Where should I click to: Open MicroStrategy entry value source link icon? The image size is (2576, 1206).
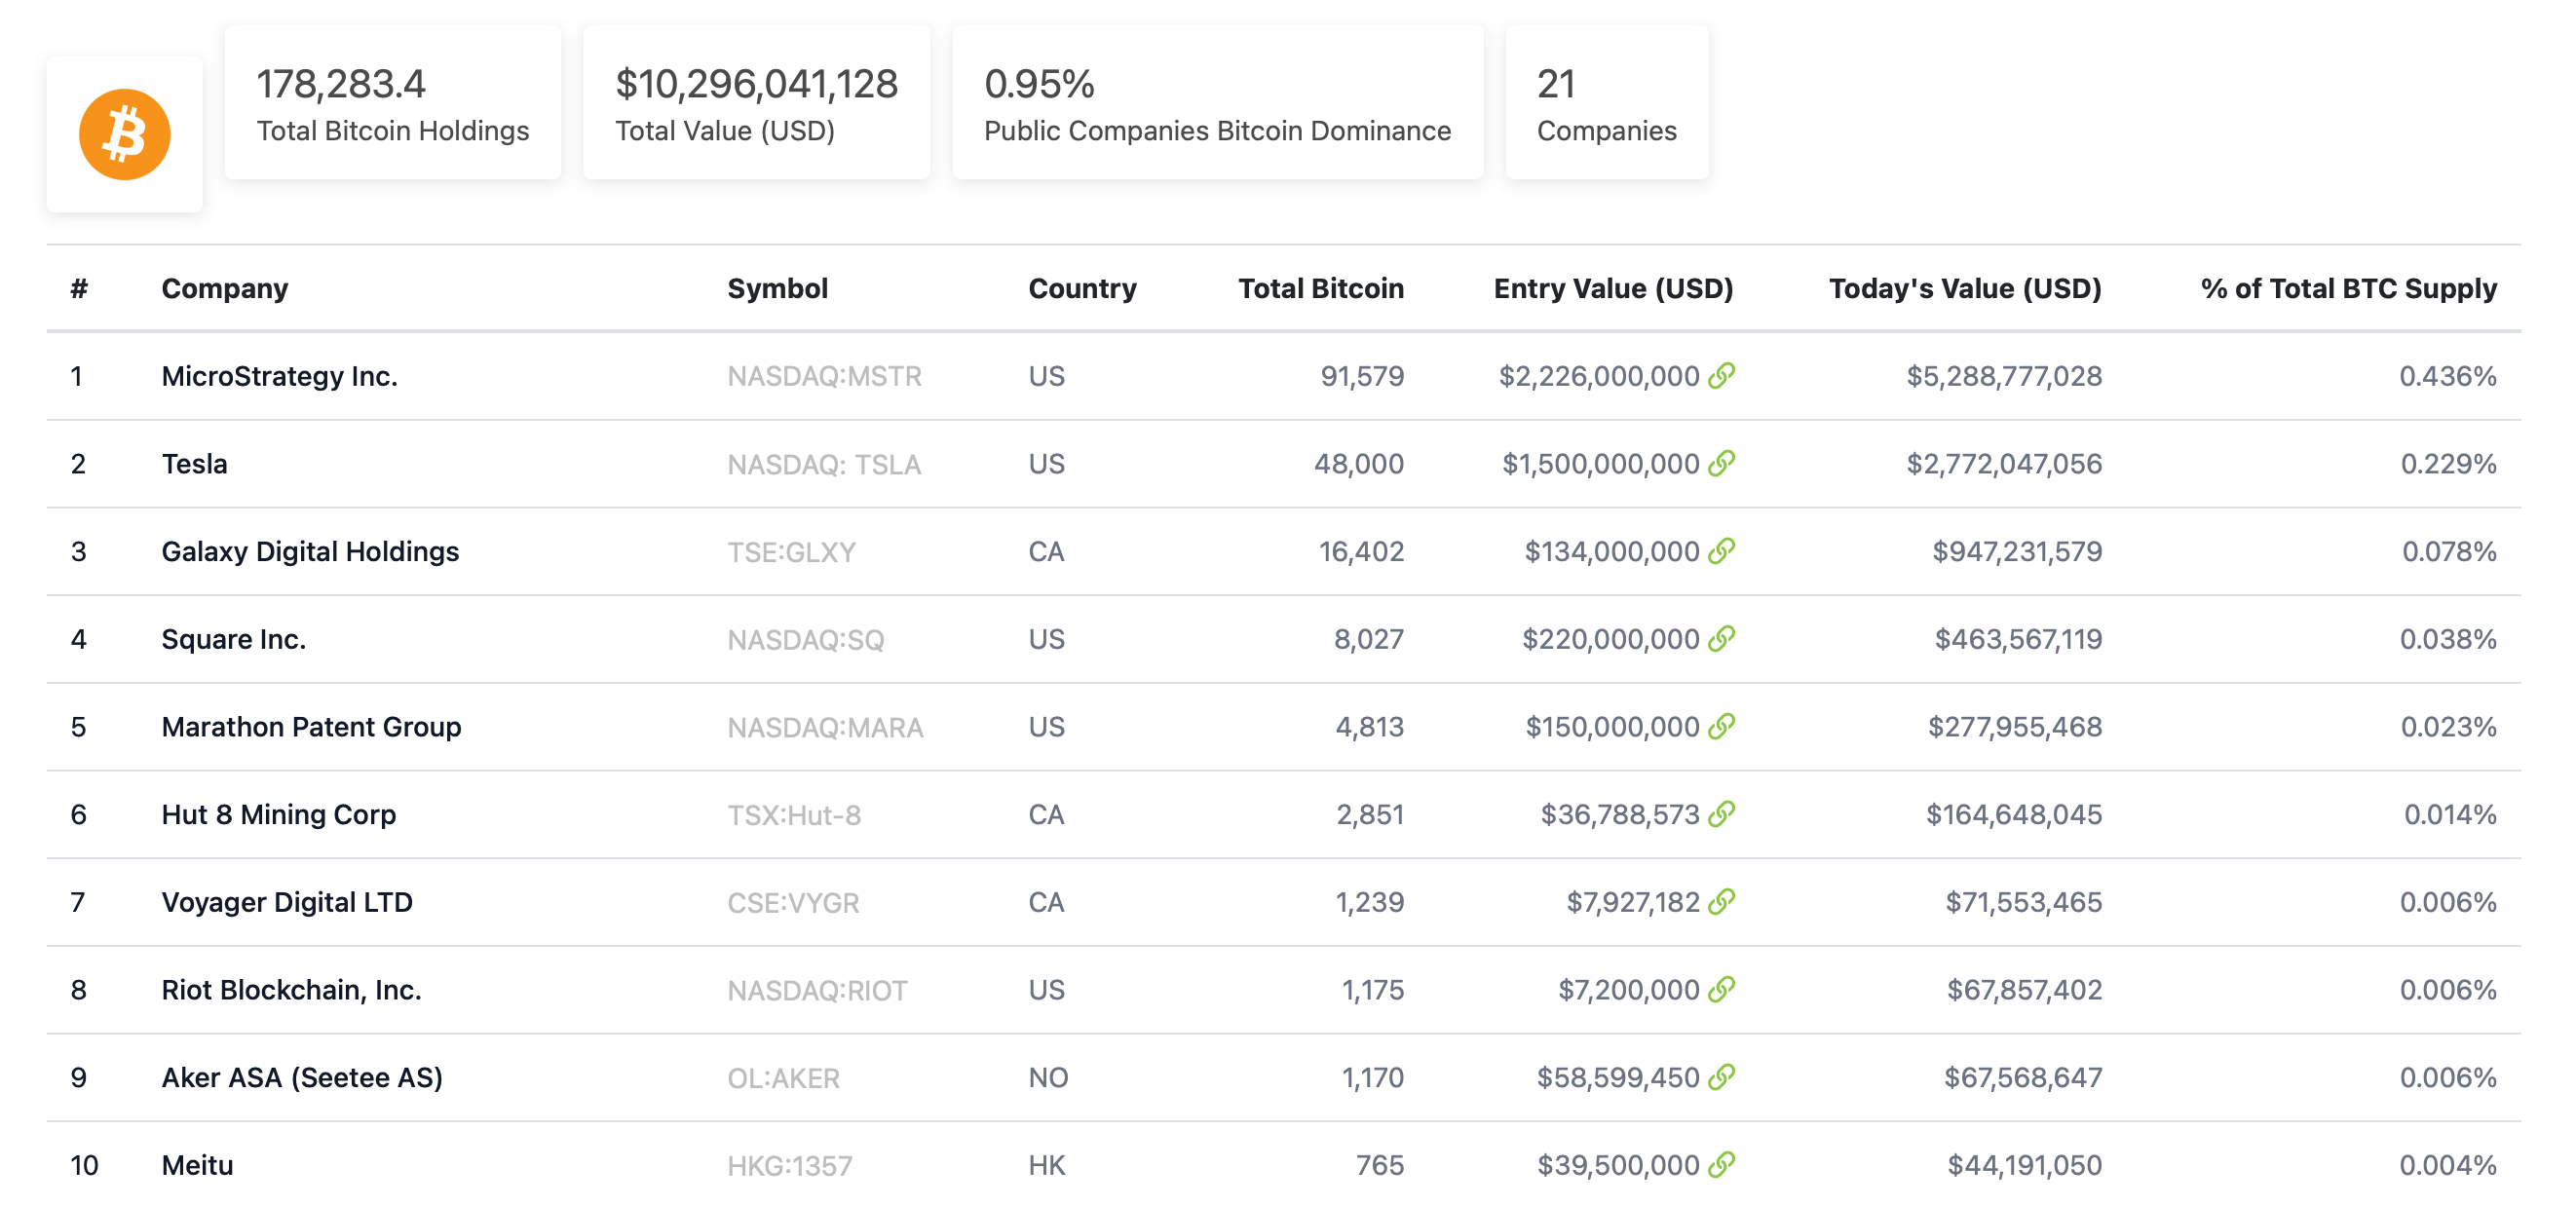tap(1721, 376)
